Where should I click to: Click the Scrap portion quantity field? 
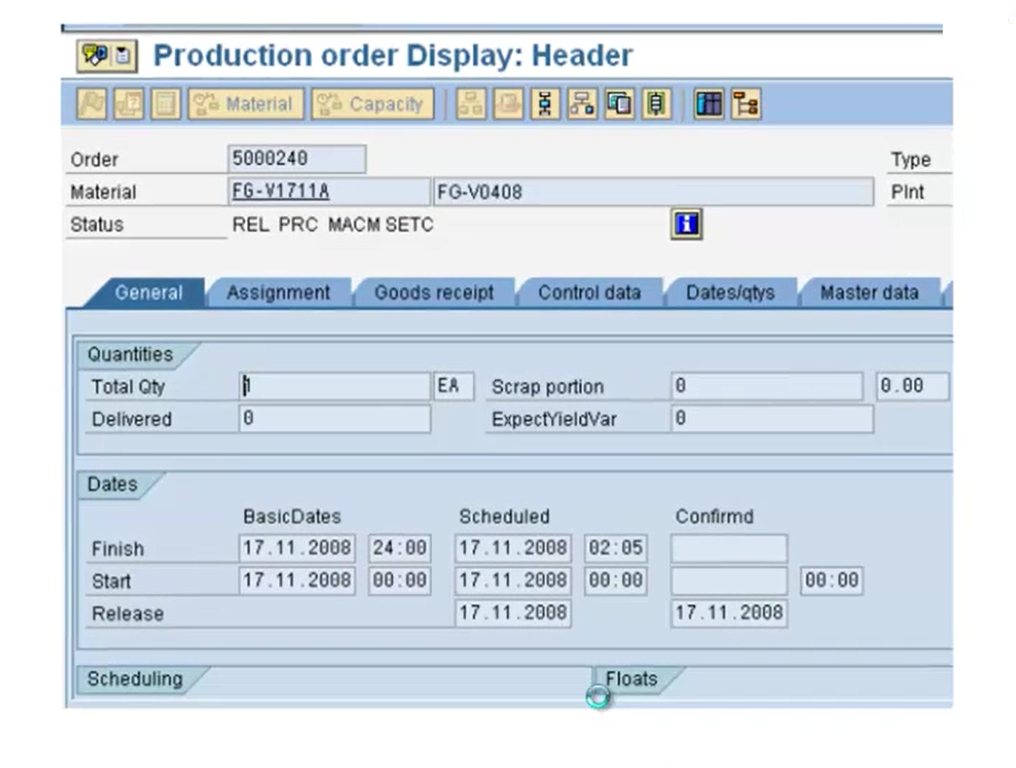767,386
